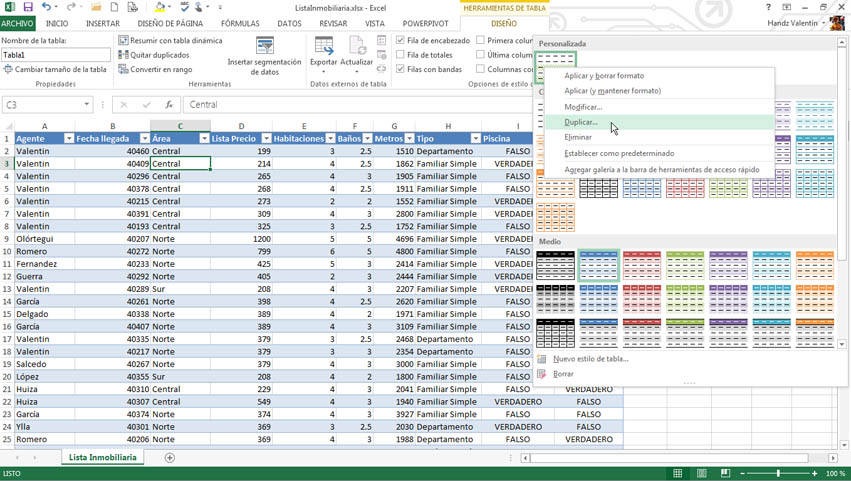Add a new sheet with plus icon
Screen dimensions: 851x481
(169, 458)
